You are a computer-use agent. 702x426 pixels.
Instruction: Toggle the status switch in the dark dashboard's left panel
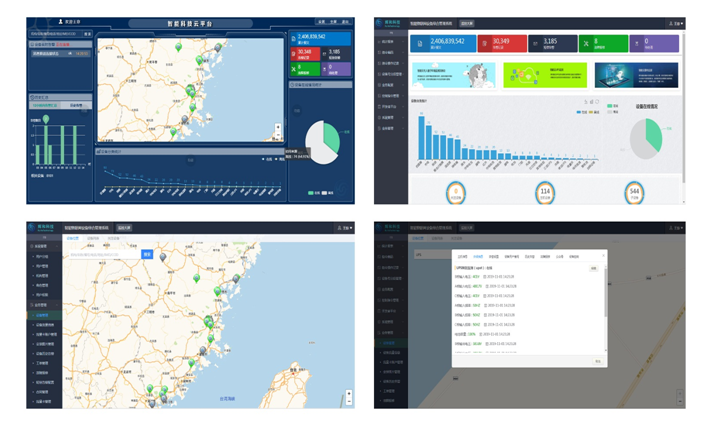pyautogui.click(x=71, y=53)
